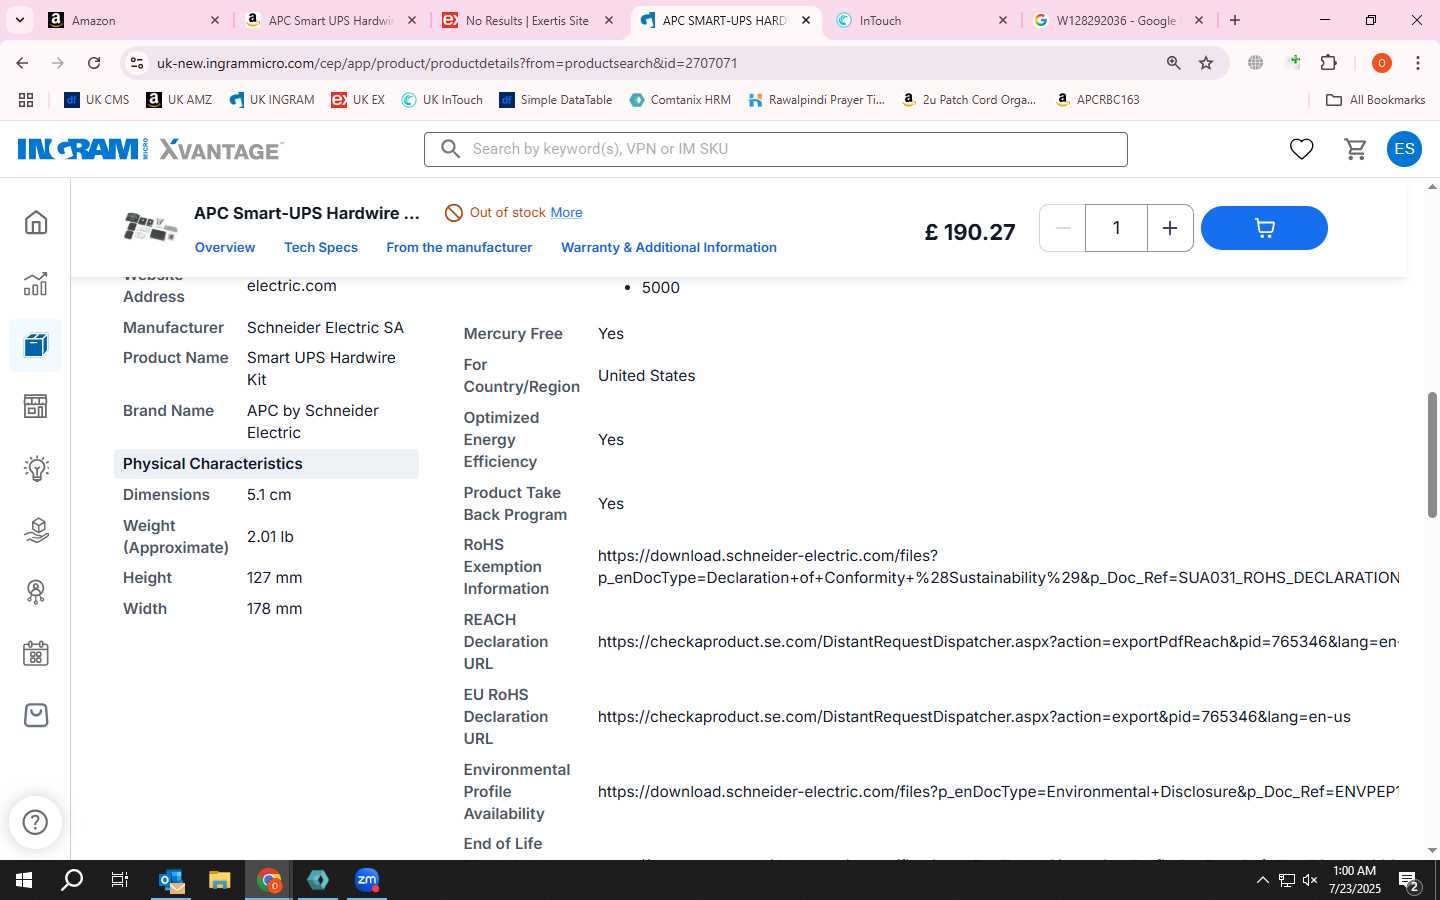The width and height of the screenshot is (1440, 900).
Task: Click the More stock link
Action: [566, 212]
